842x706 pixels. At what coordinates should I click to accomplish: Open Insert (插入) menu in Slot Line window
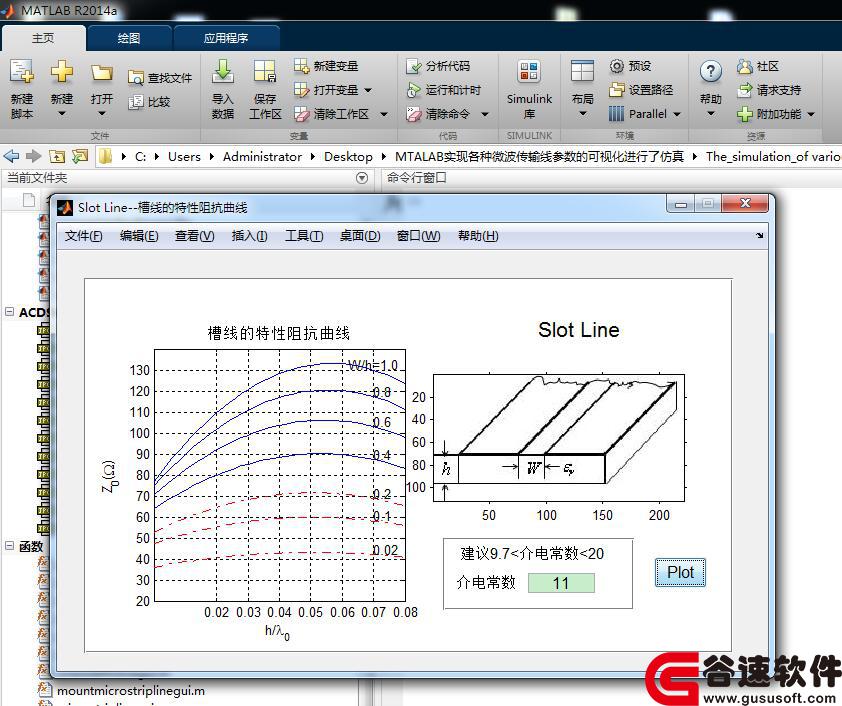click(x=249, y=236)
